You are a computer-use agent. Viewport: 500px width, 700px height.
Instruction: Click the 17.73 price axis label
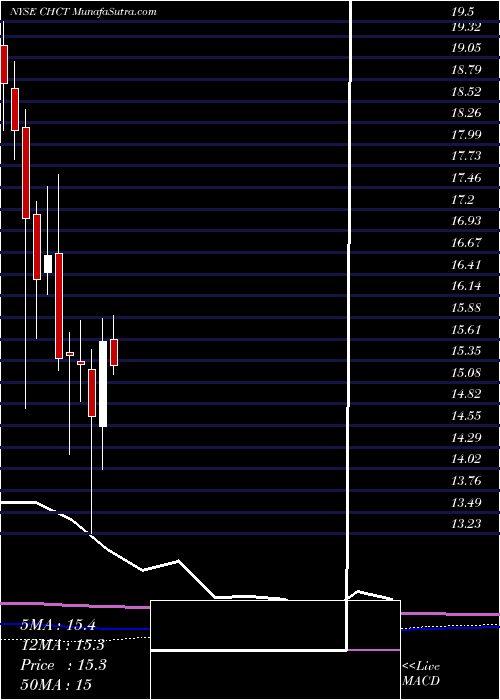466,156
